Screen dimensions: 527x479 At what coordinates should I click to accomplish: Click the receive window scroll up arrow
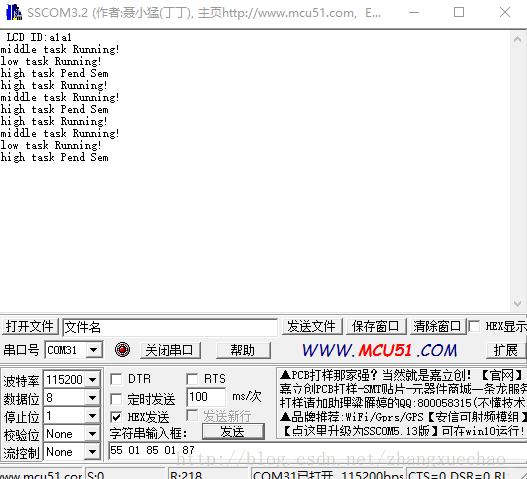pos(517,39)
